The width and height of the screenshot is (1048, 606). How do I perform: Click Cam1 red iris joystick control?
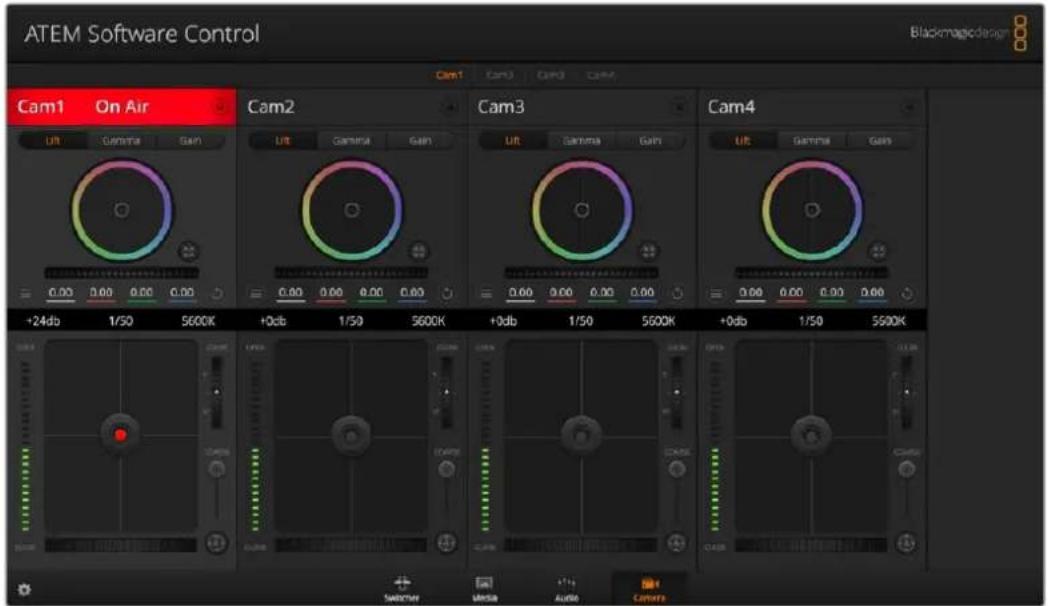pyautogui.click(x=120, y=435)
